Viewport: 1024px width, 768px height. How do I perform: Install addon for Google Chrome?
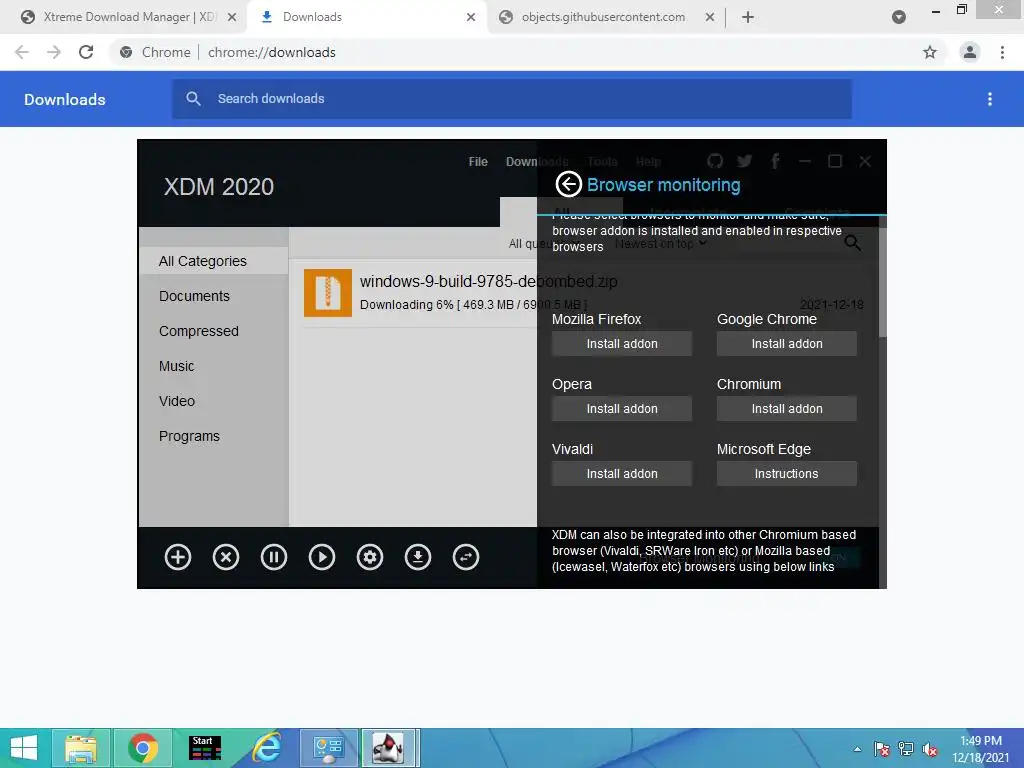787,344
